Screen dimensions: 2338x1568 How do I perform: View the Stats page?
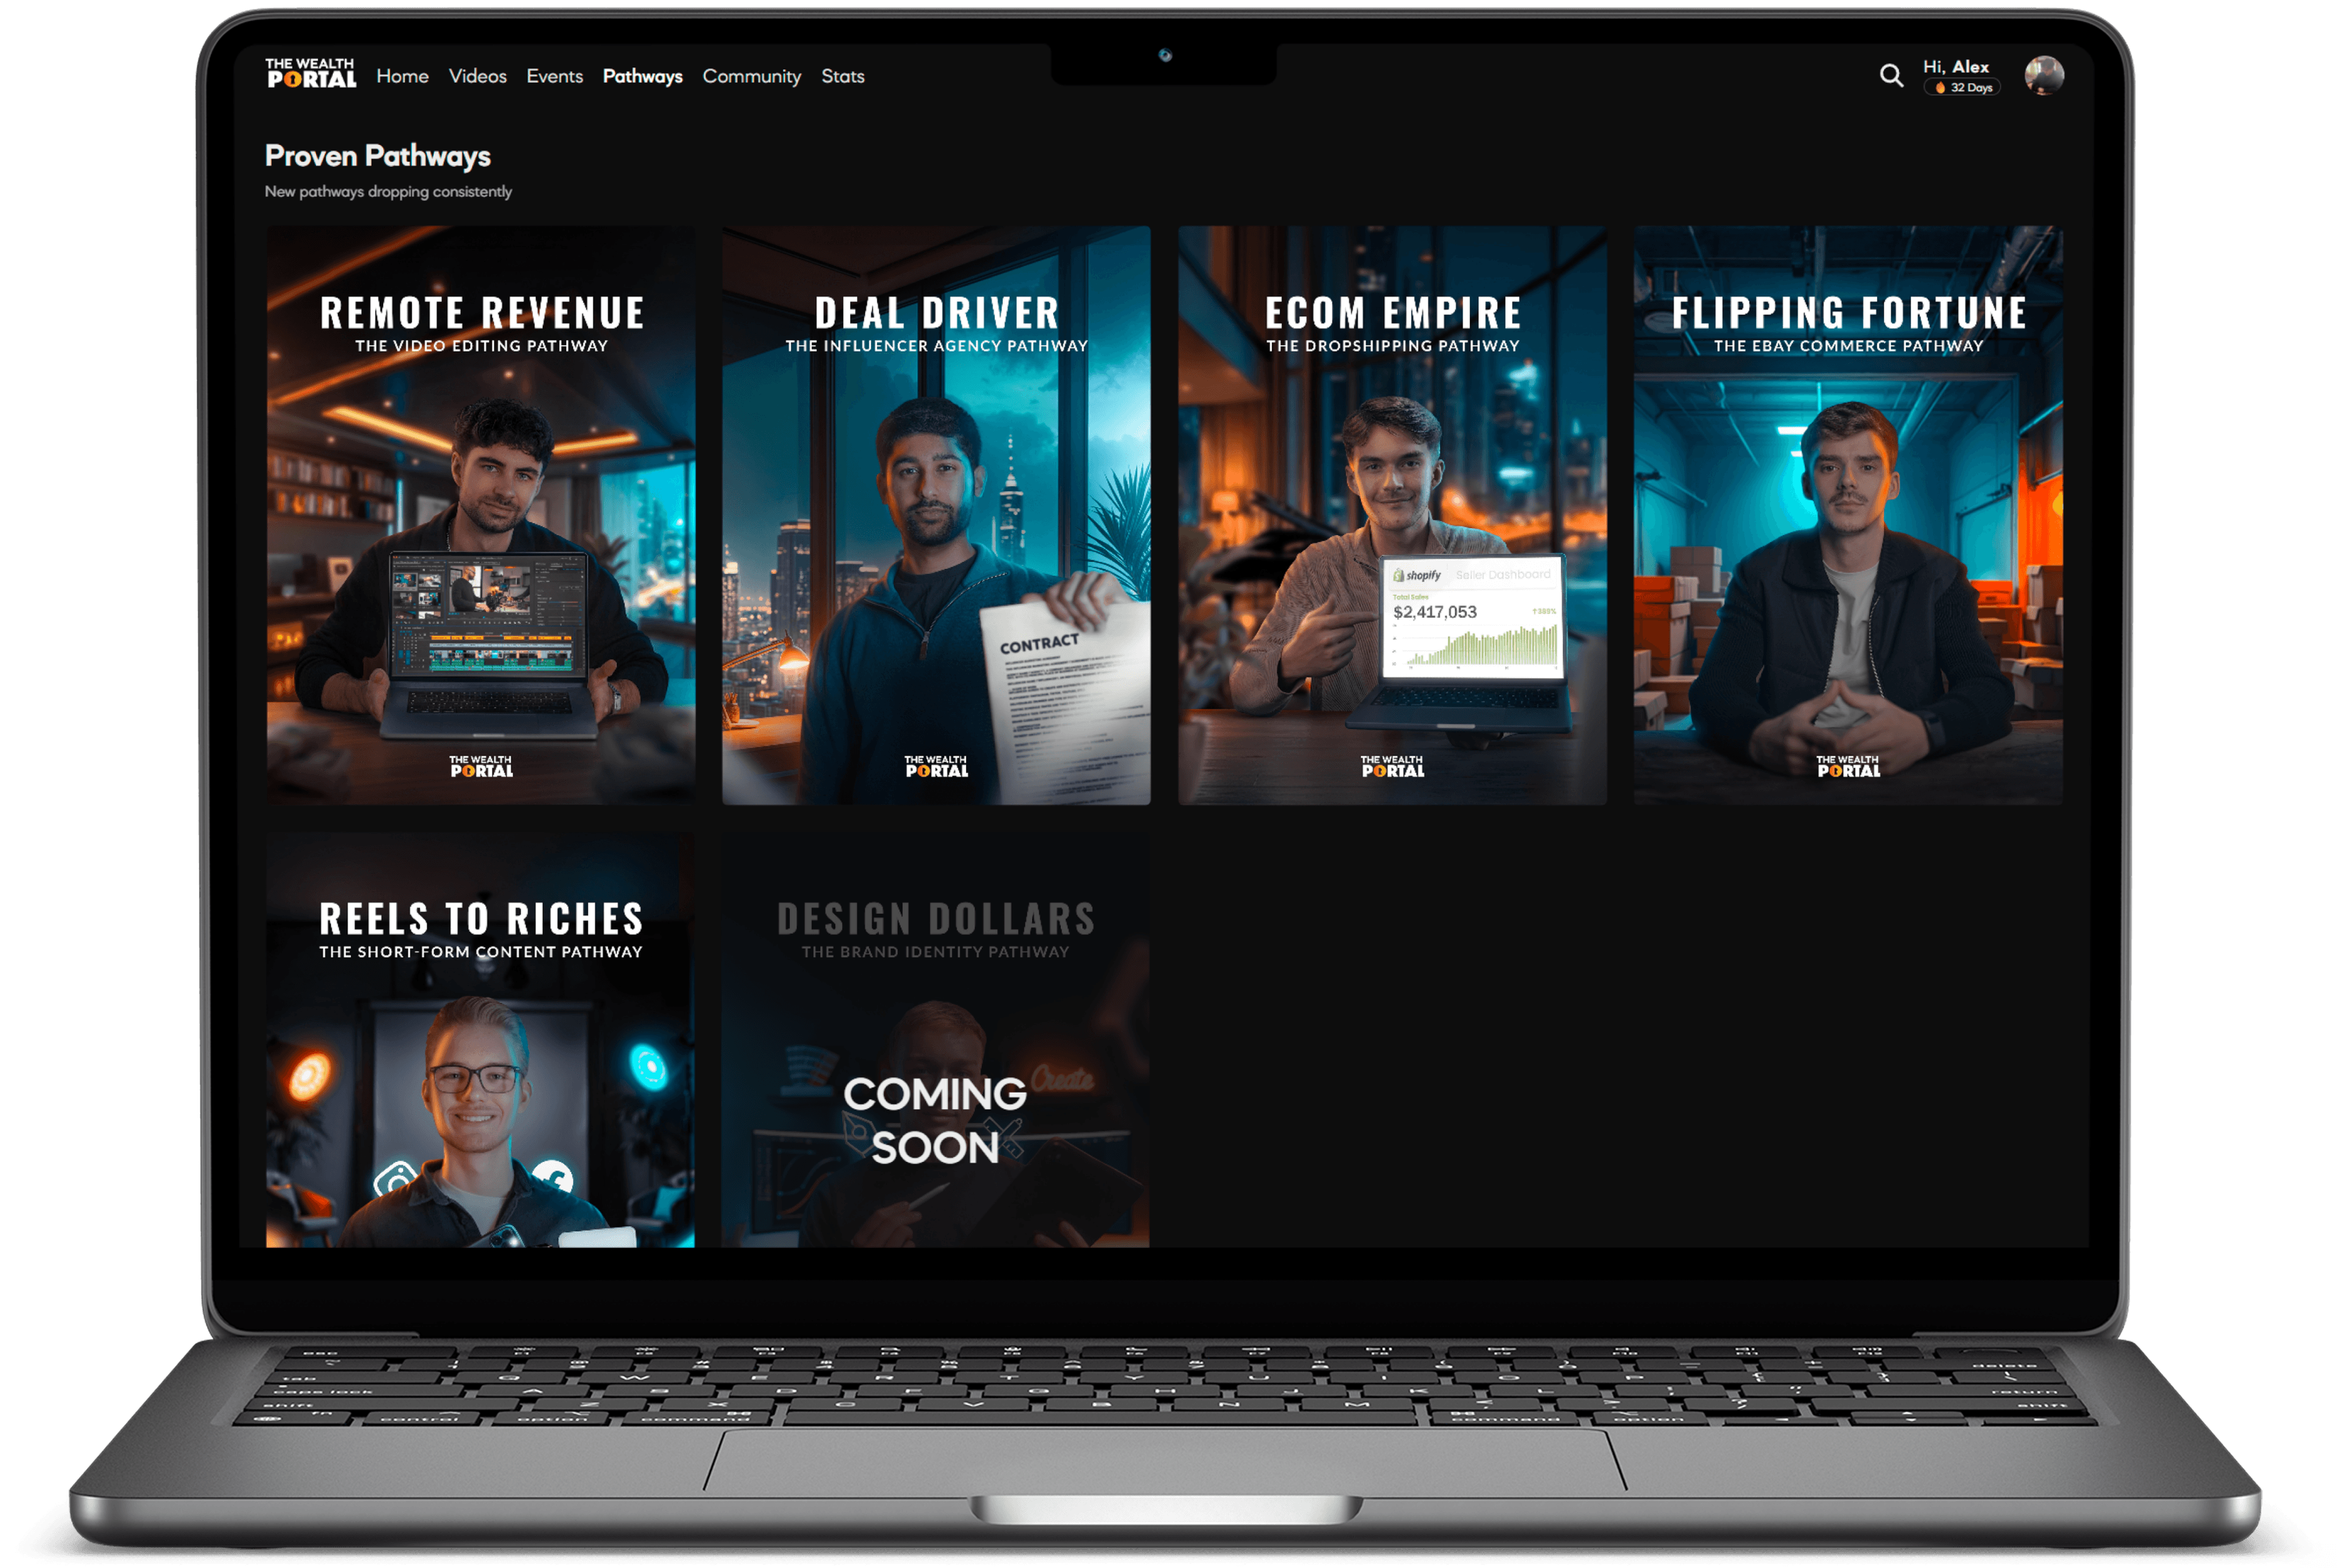(842, 77)
